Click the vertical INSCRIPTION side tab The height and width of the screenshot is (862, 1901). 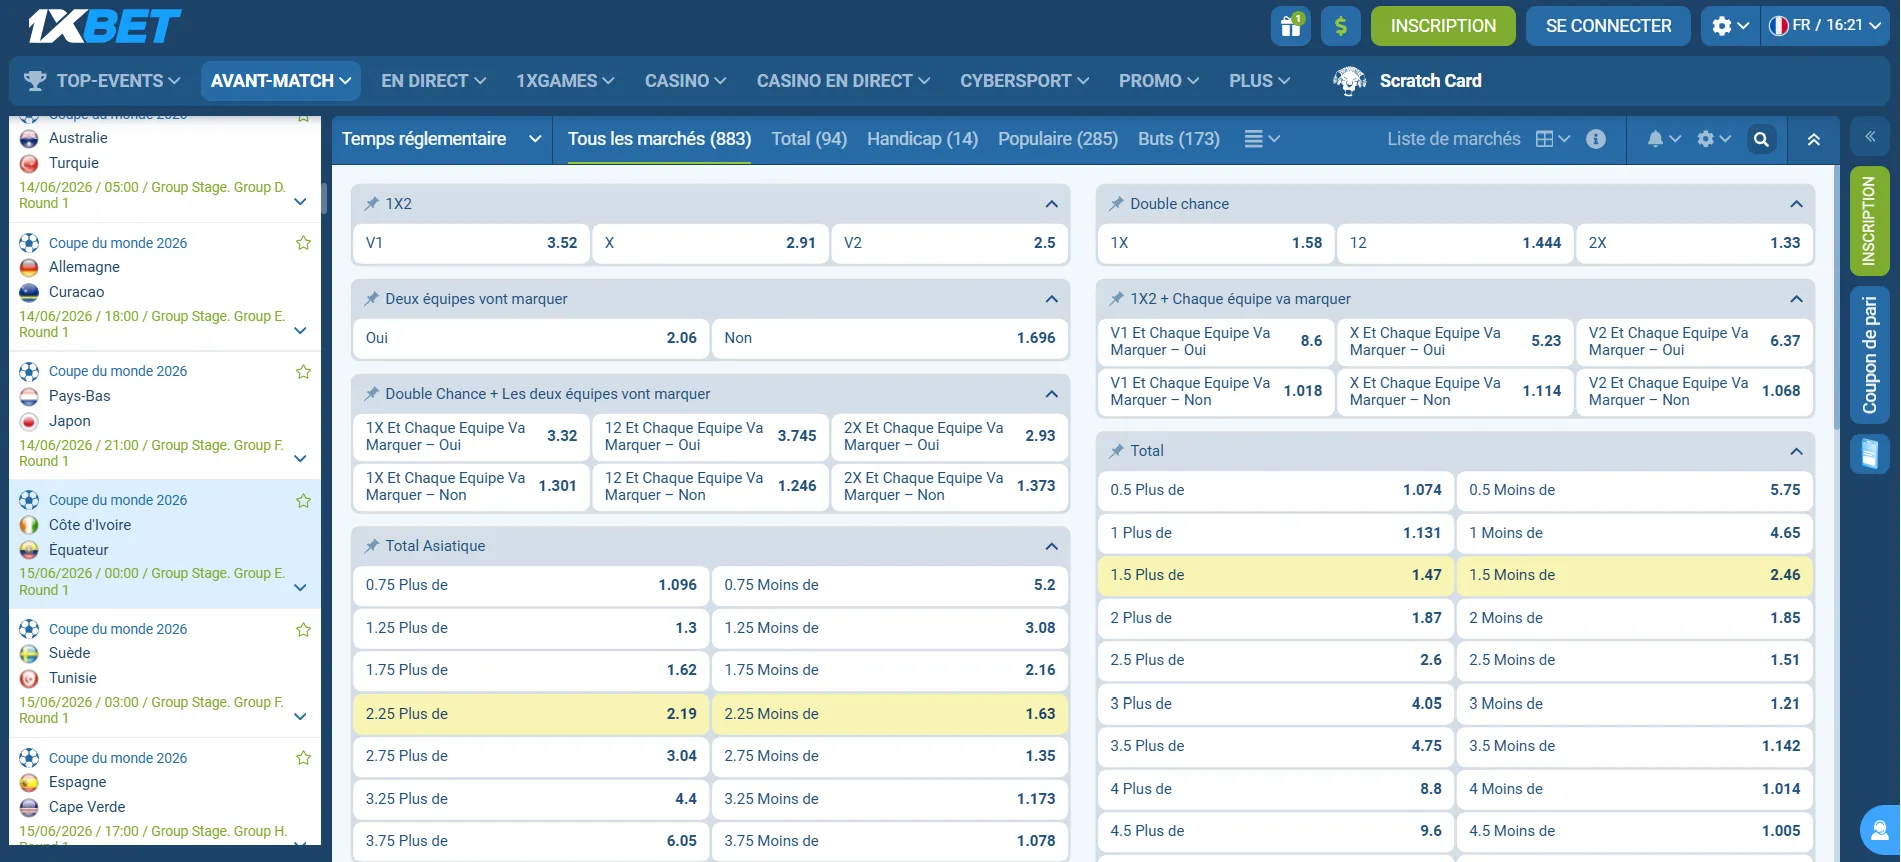tap(1869, 221)
